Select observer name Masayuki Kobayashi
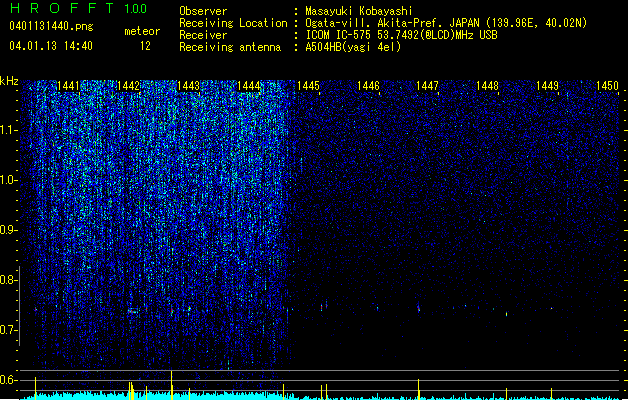The height and width of the screenshot is (400, 629). pos(359,11)
